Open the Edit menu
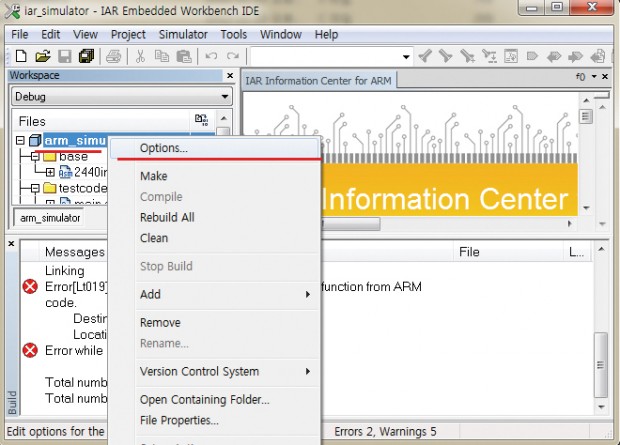This screenshot has width=620, height=445. (51, 34)
